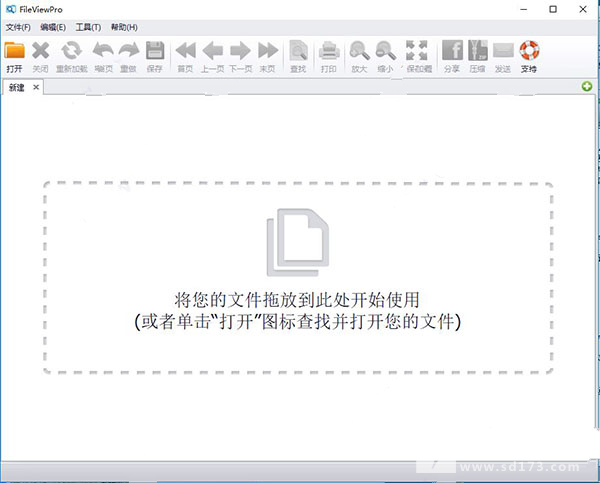Close the 新建 tab with its X
The width and height of the screenshot is (600, 483).
[x=36, y=87]
